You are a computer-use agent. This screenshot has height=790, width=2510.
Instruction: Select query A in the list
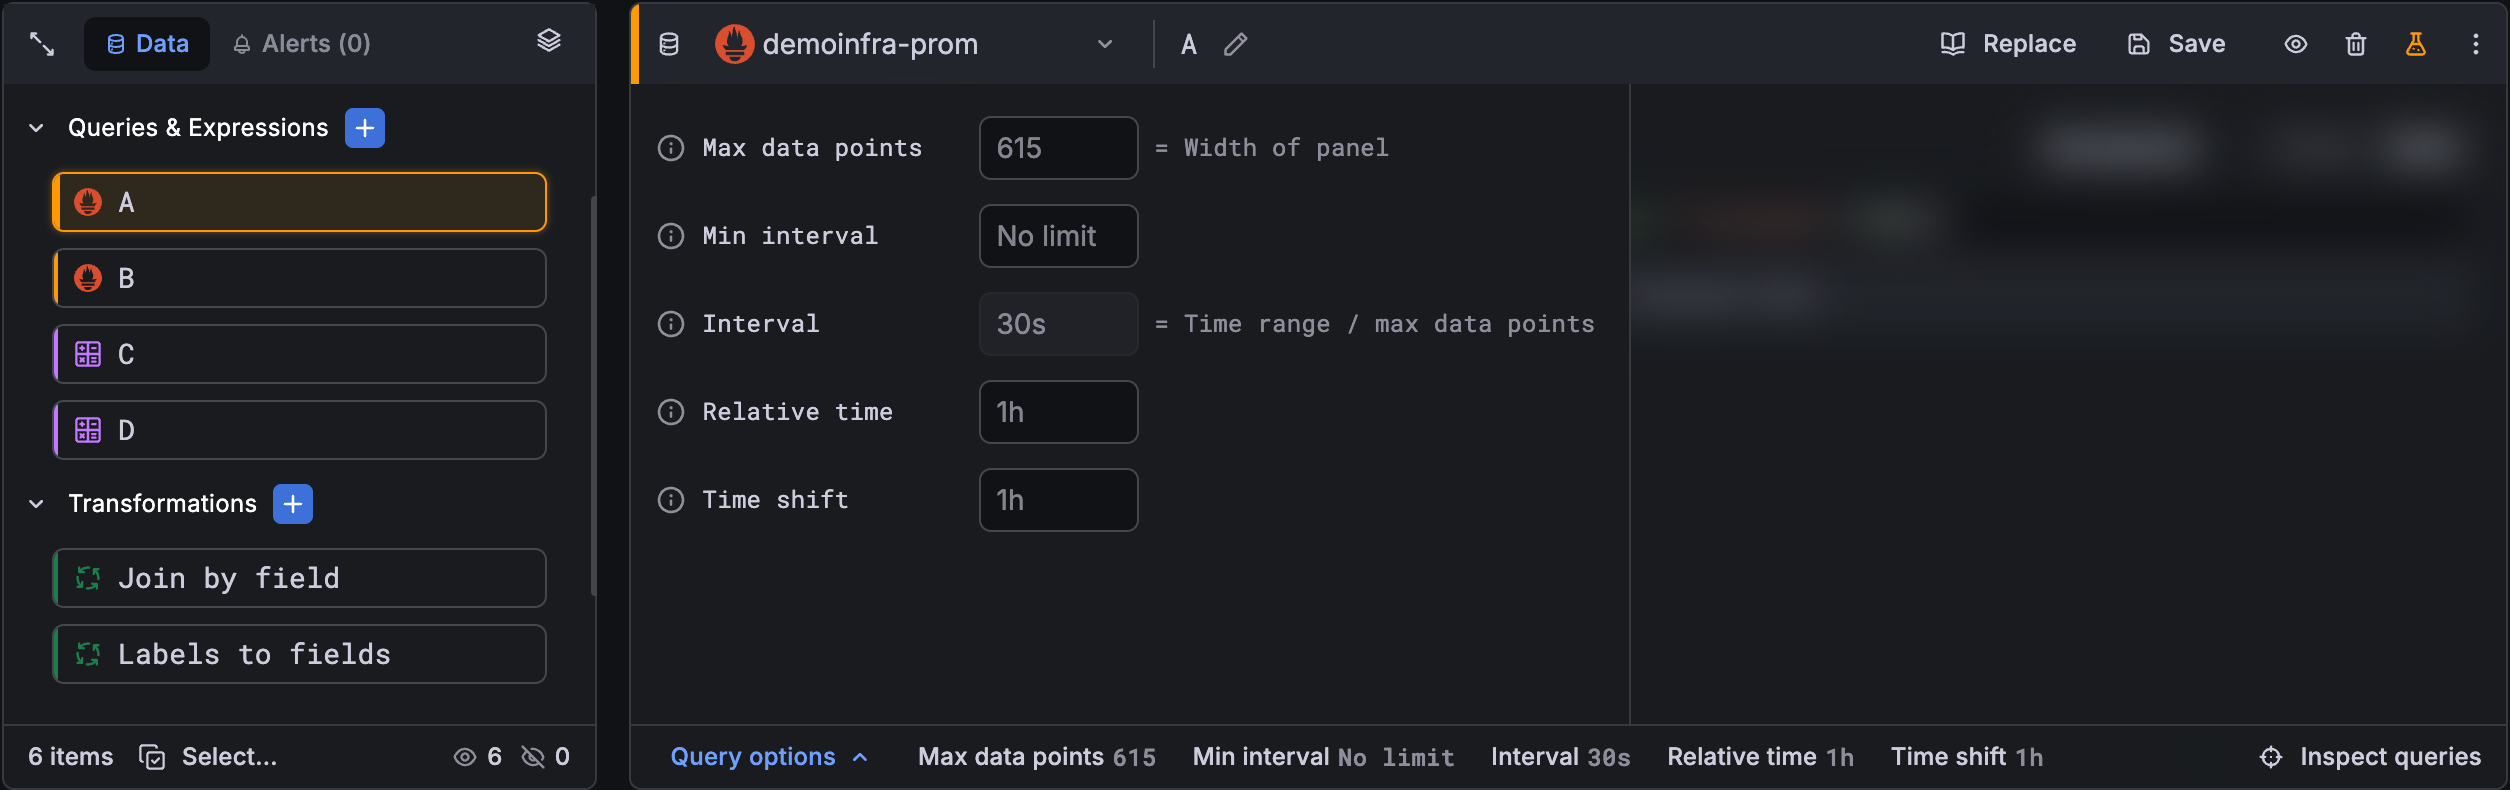(300, 202)
